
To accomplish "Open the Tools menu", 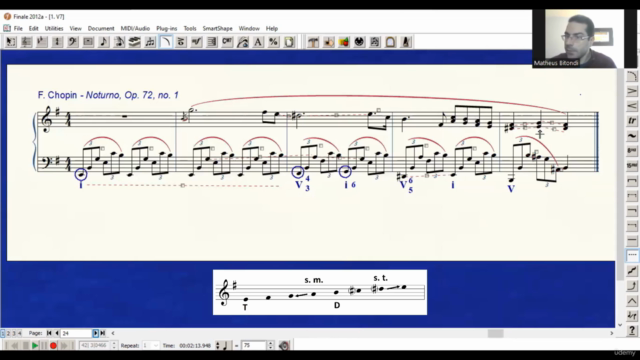I will (x=190, y=29).
